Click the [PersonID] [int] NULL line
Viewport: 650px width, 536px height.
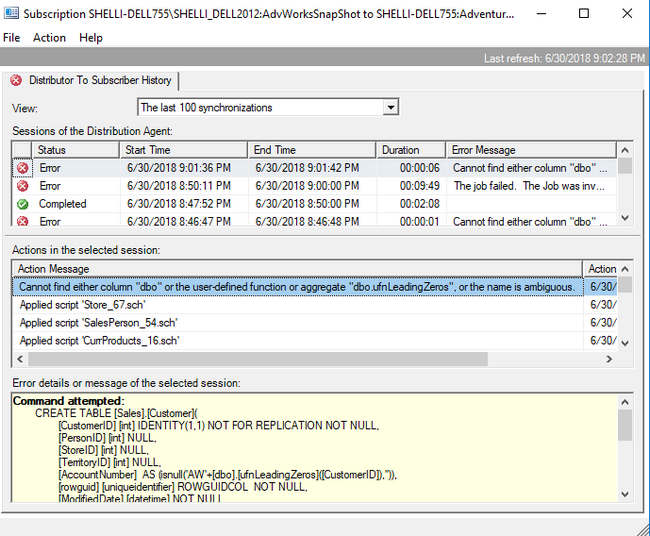[x=107, y=438]
